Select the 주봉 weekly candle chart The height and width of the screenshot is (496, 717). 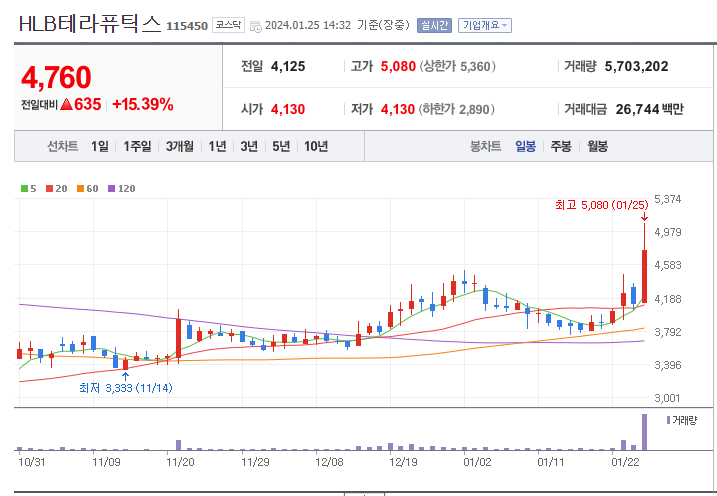[561, 146]
